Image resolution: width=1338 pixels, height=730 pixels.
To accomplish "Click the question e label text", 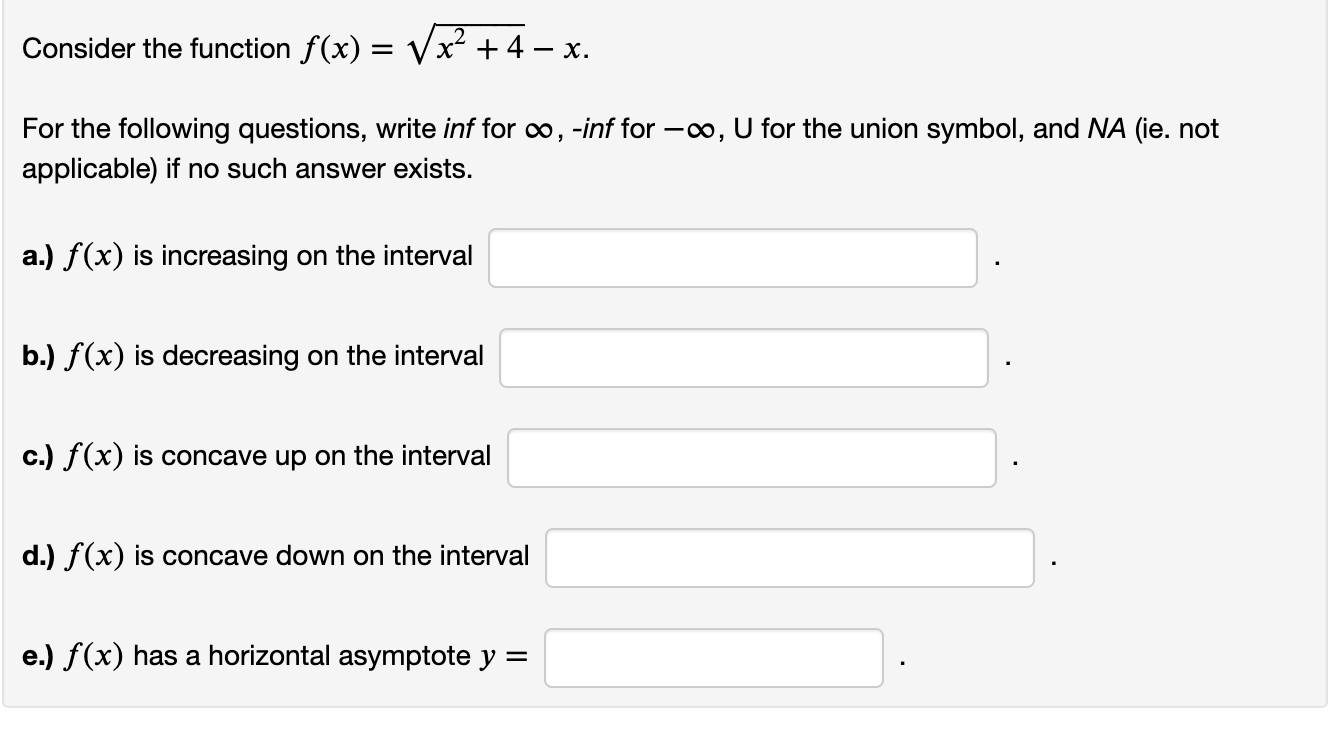I will [x=37, y=657].
